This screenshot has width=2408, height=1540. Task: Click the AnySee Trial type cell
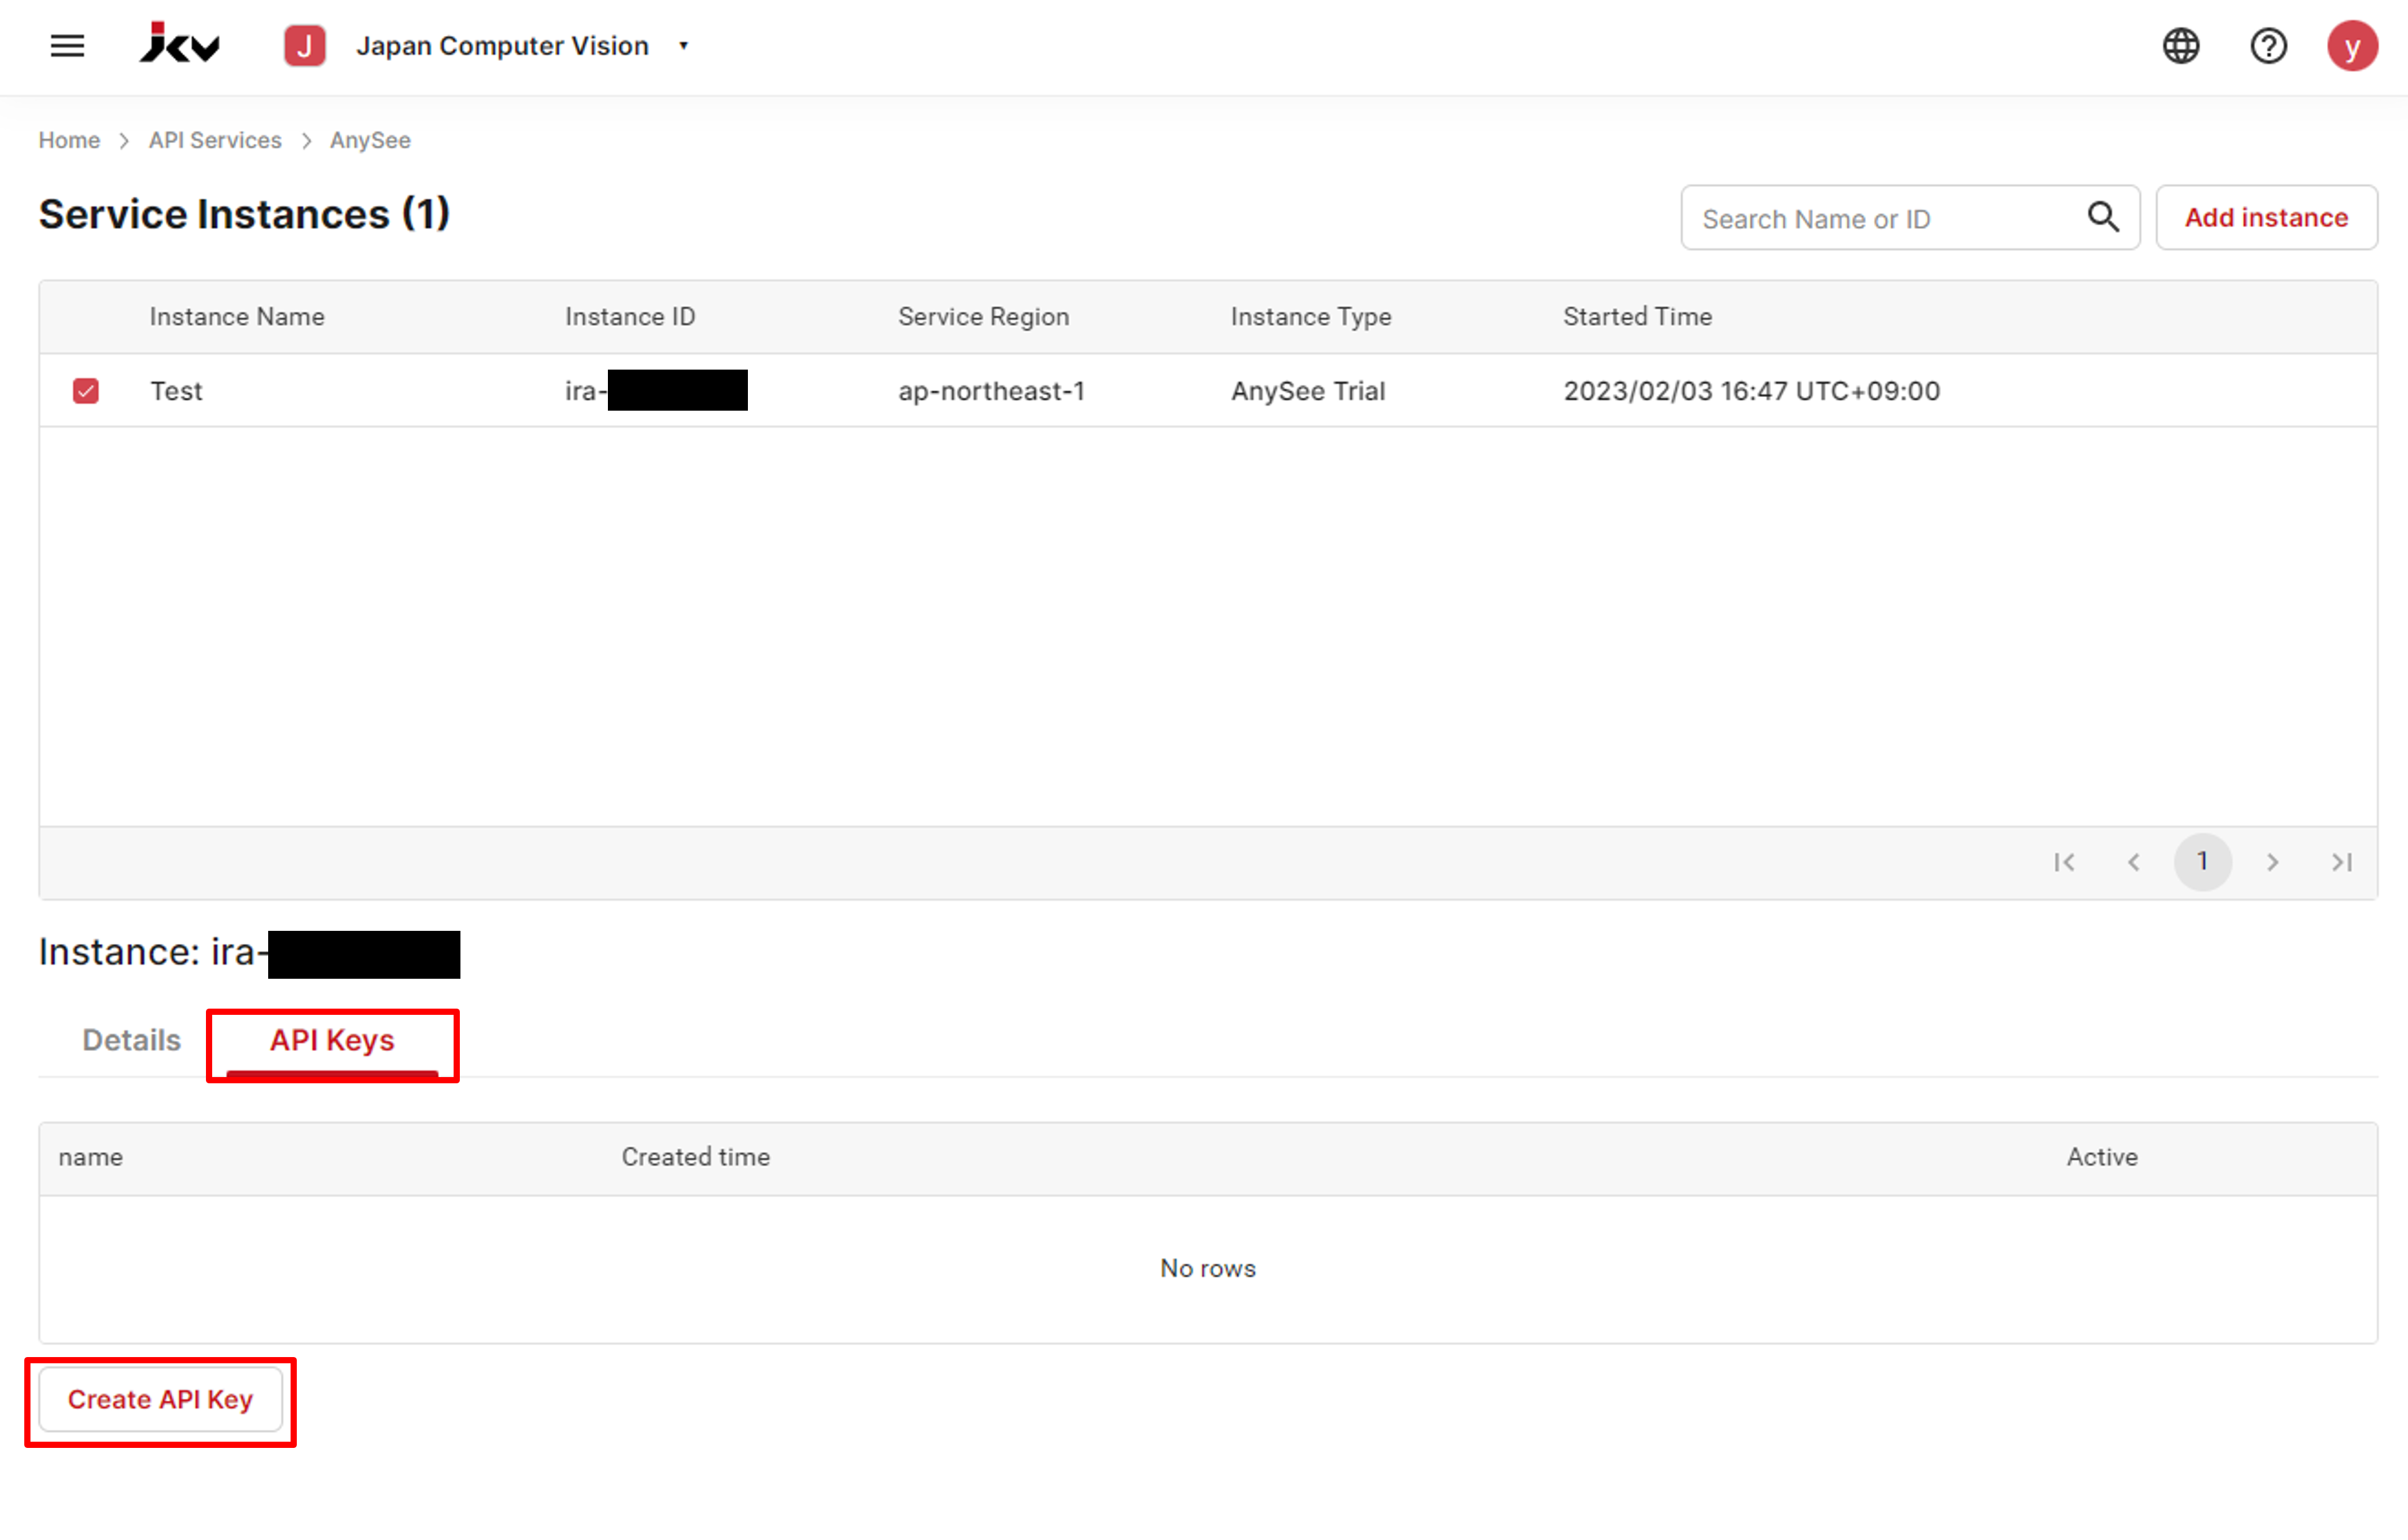click(x=1308, y=391)
